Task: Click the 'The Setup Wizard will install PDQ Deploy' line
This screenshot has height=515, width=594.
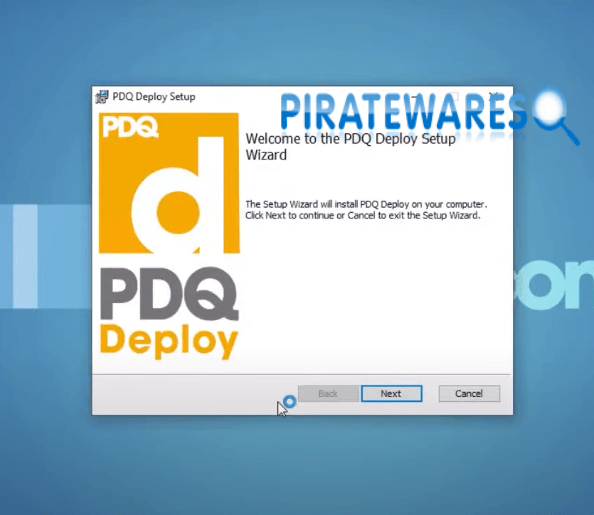Action: pyautogui.click(x=366, y=204)
